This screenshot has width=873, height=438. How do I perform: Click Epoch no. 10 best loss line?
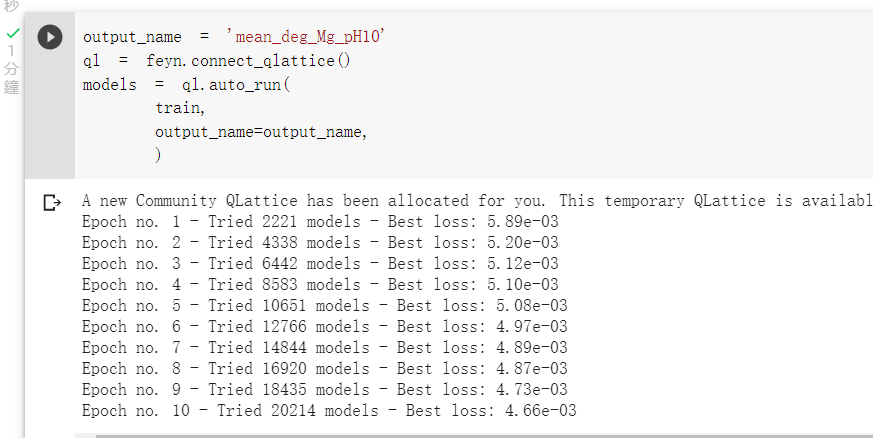pos(329,411)
